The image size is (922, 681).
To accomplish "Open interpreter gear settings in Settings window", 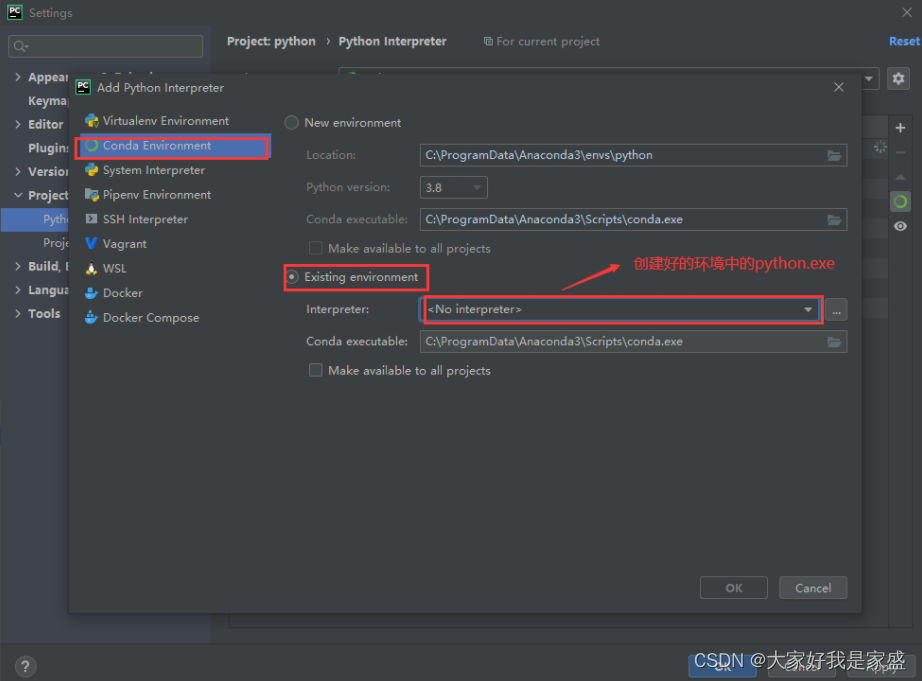I will [x=898, y=78].
